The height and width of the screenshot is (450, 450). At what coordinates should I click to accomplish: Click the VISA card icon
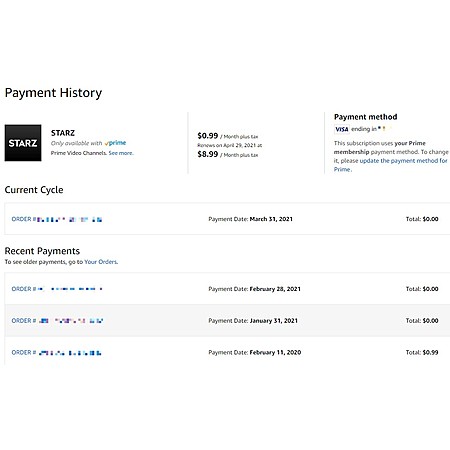click(342, 129)
